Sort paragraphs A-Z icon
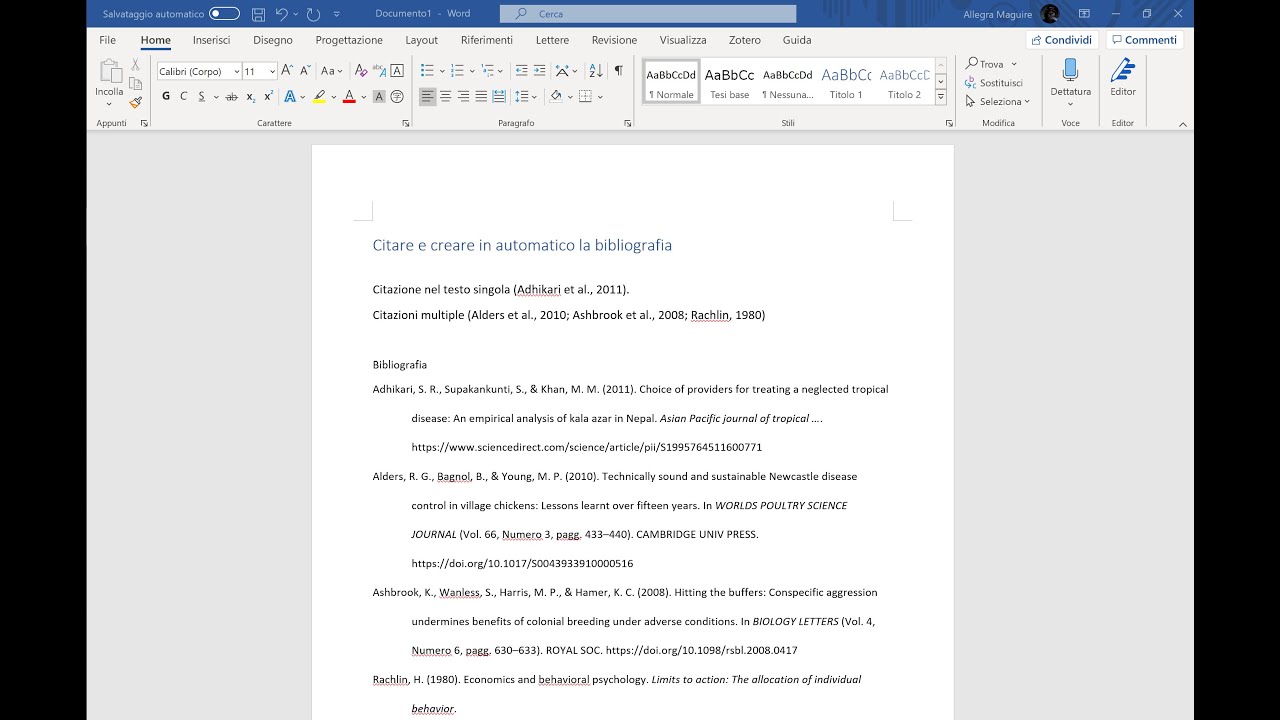The height and width of the screenshot is (720, 1280). click(596, 71)
